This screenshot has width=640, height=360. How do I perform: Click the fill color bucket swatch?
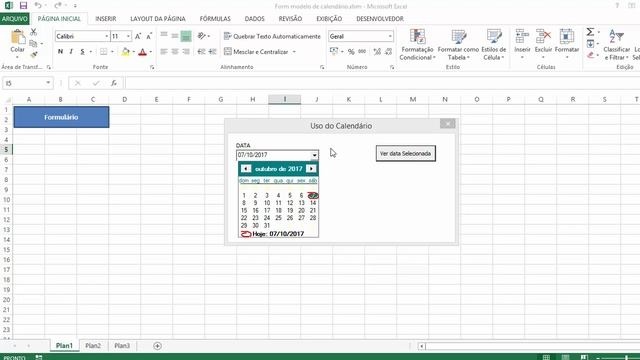[x=125, y=51]
